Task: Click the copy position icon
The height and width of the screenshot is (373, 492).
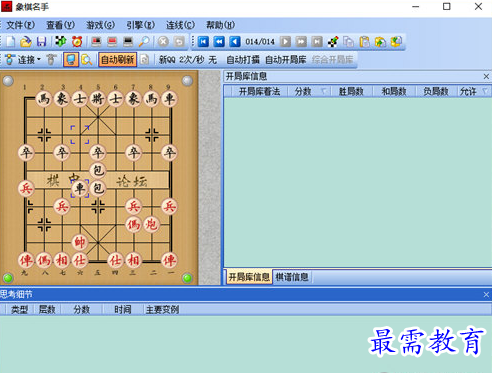Action: [x=349, y=42]
